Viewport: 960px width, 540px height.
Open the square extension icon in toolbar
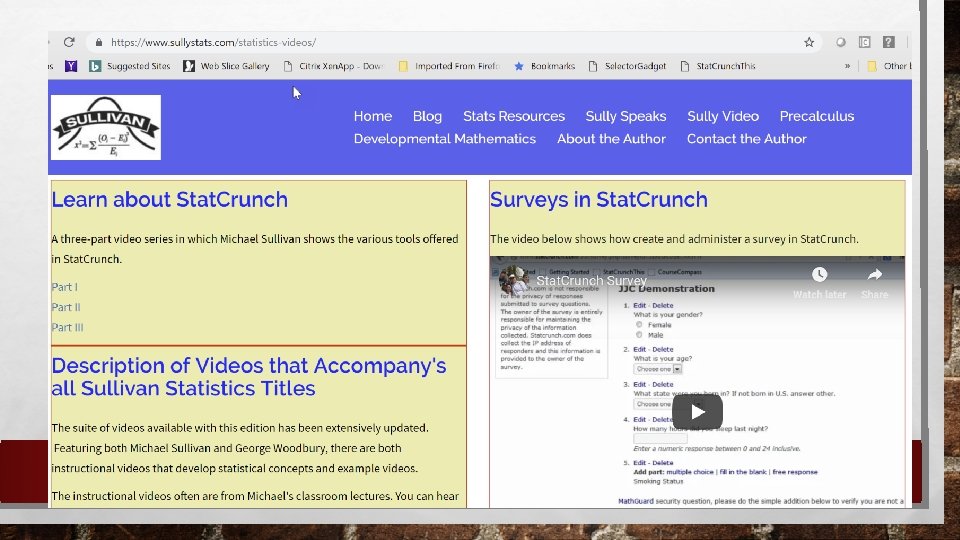click(864, 42)
